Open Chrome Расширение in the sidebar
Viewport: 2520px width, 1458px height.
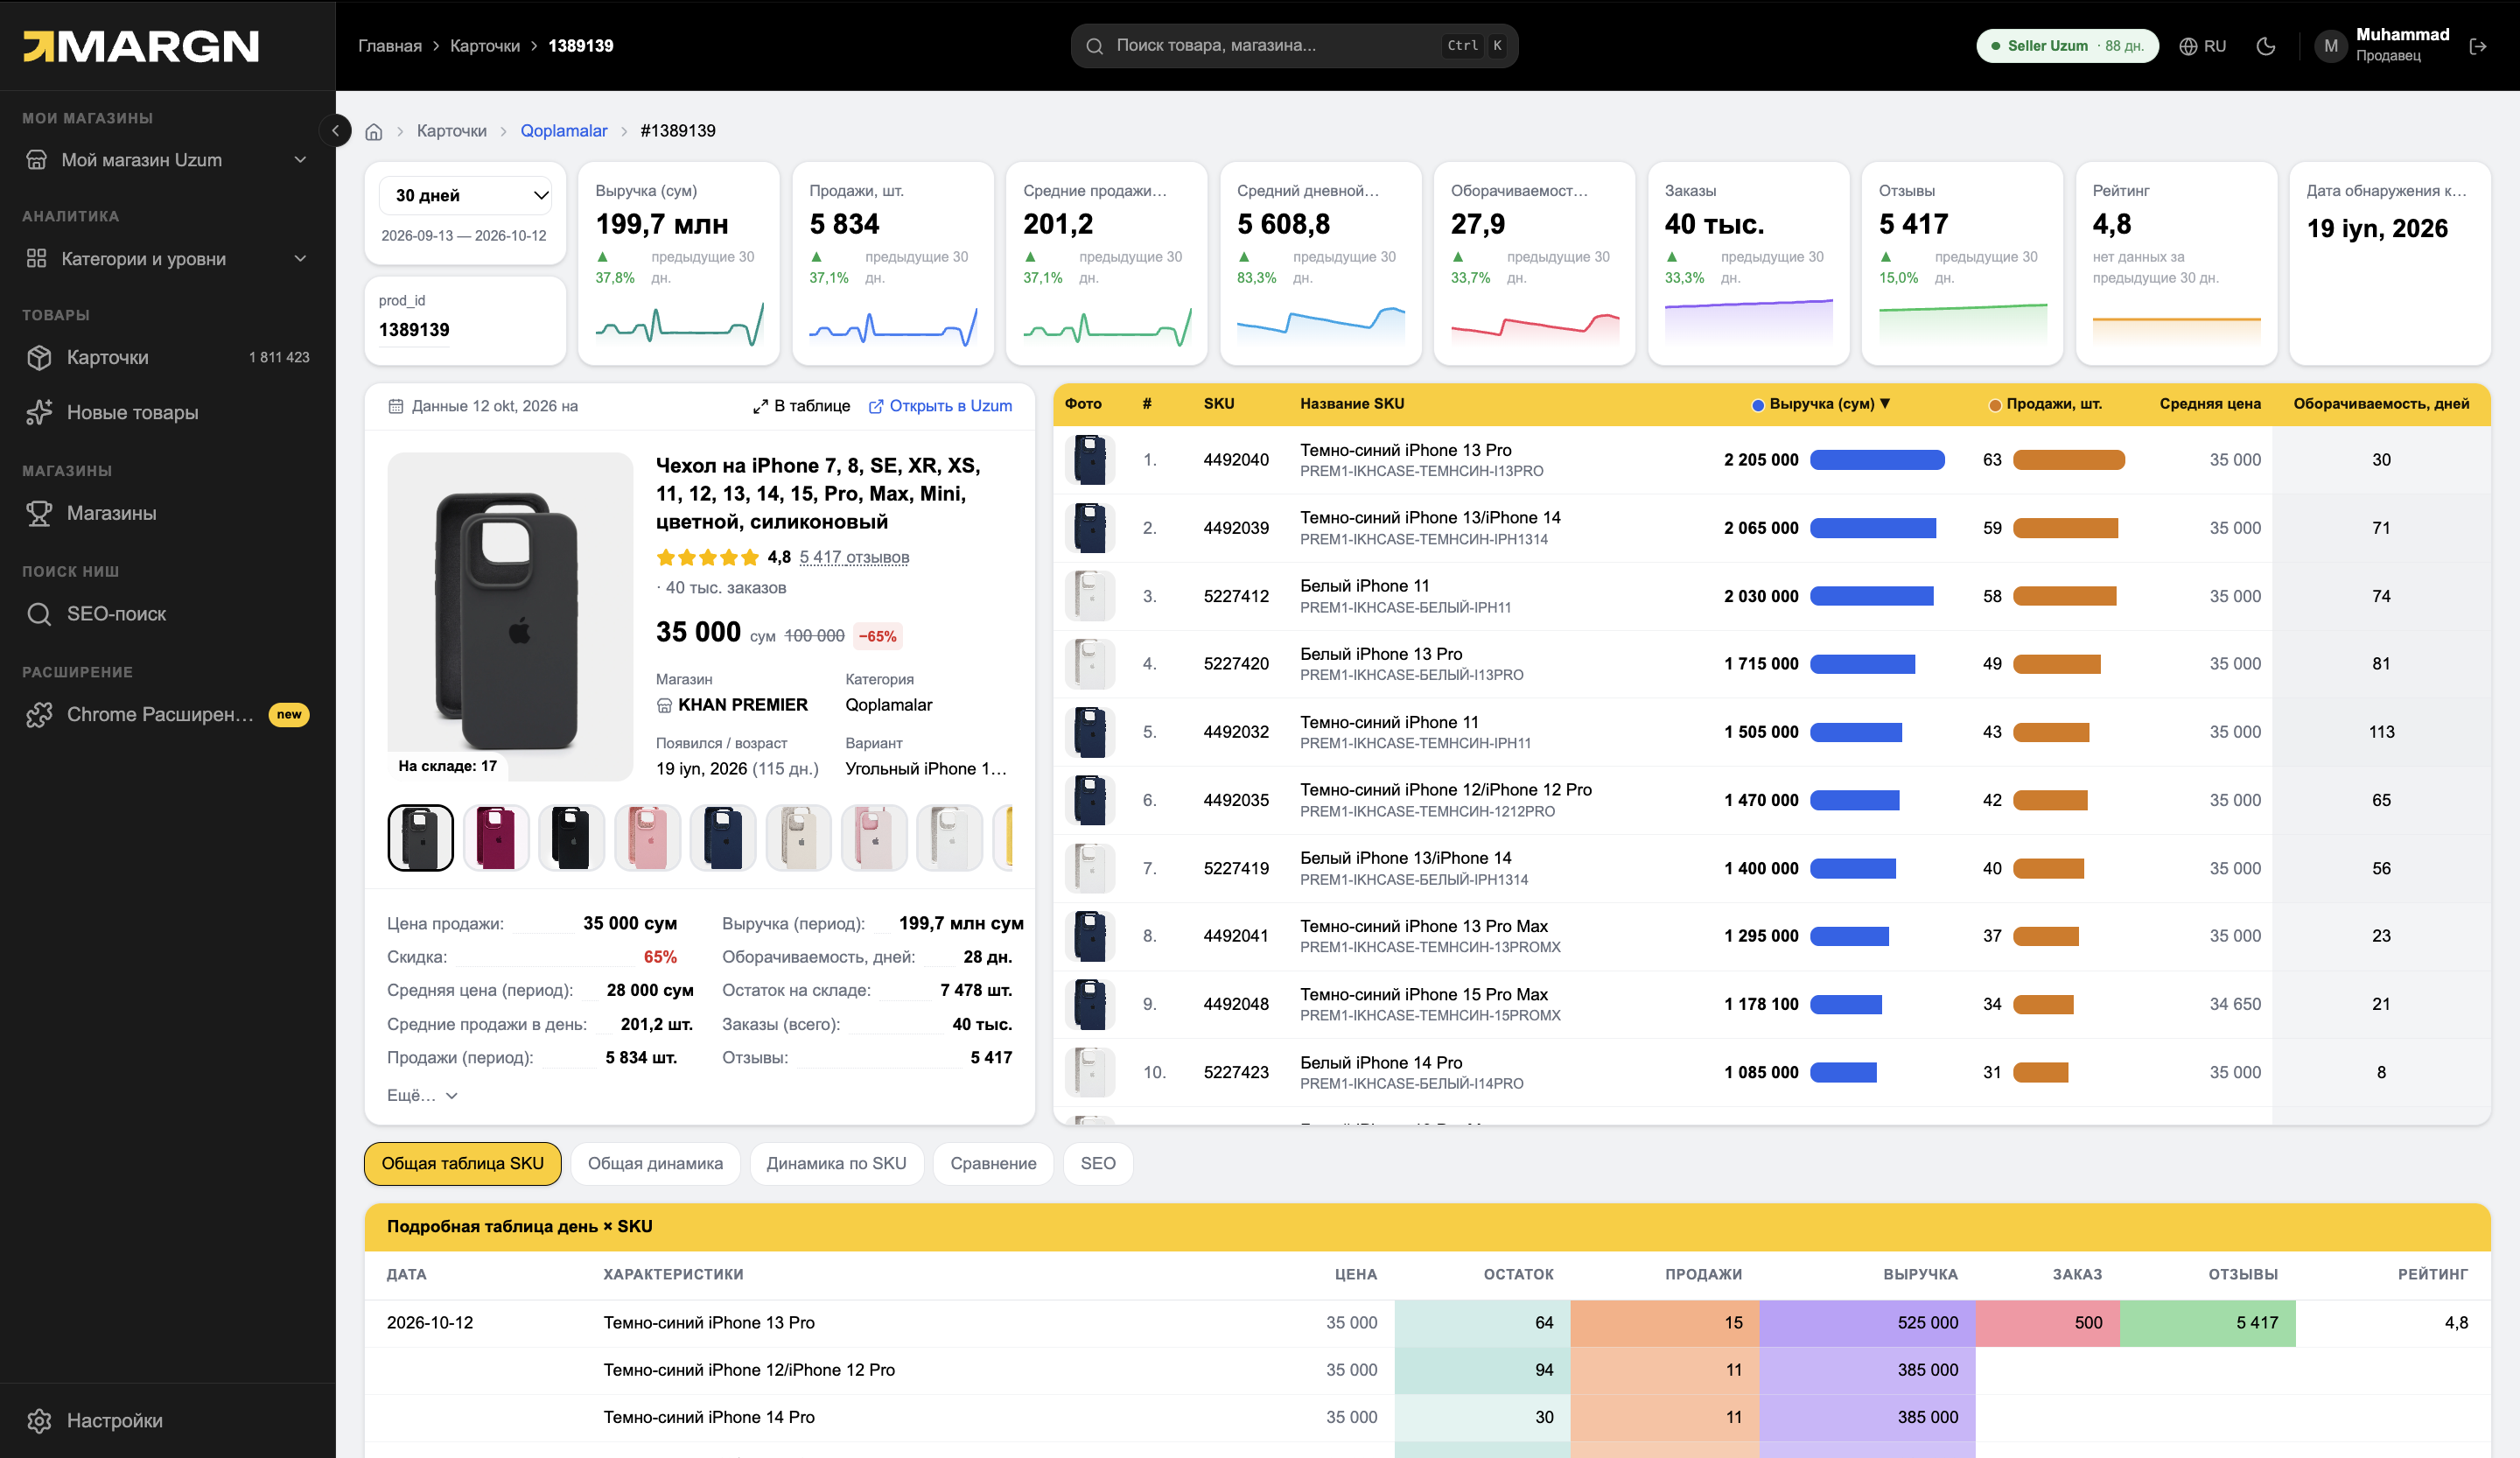point(168,714)
